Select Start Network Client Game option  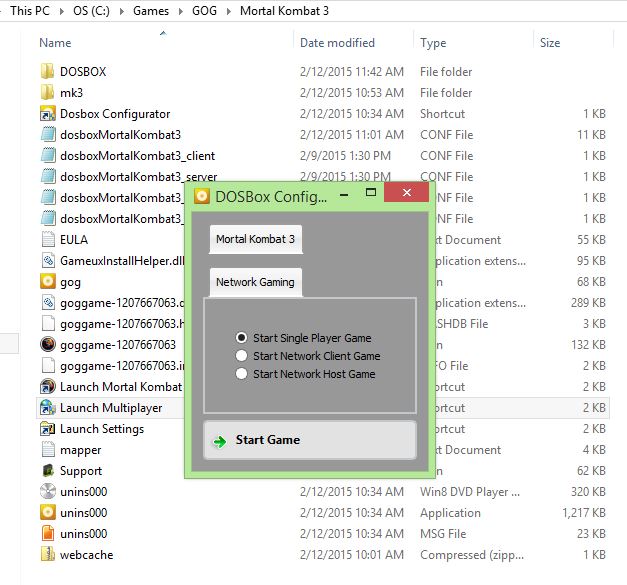(x=242, y=355)
